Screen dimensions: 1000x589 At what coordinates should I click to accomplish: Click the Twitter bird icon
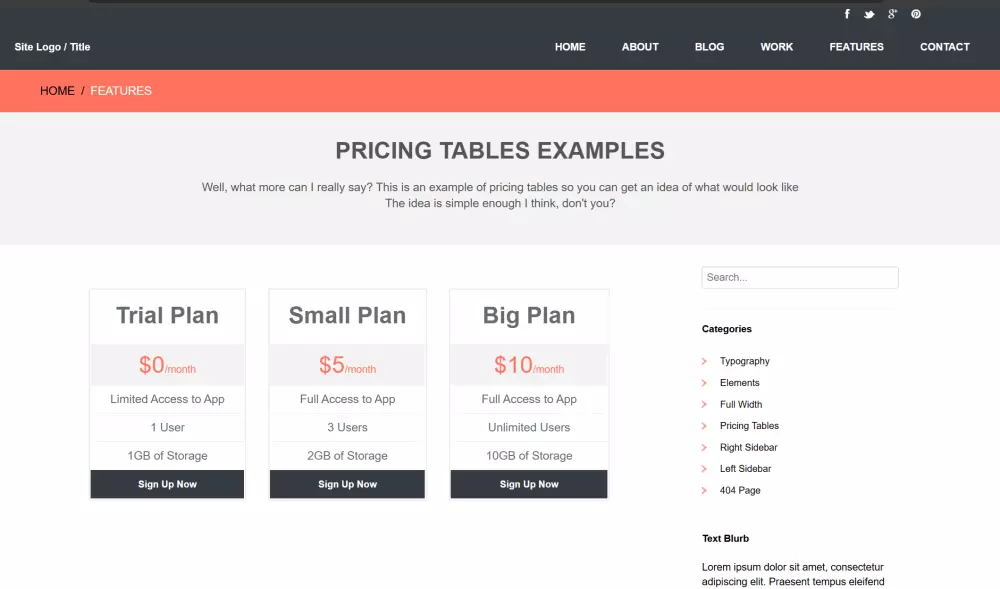click(869, 14)
